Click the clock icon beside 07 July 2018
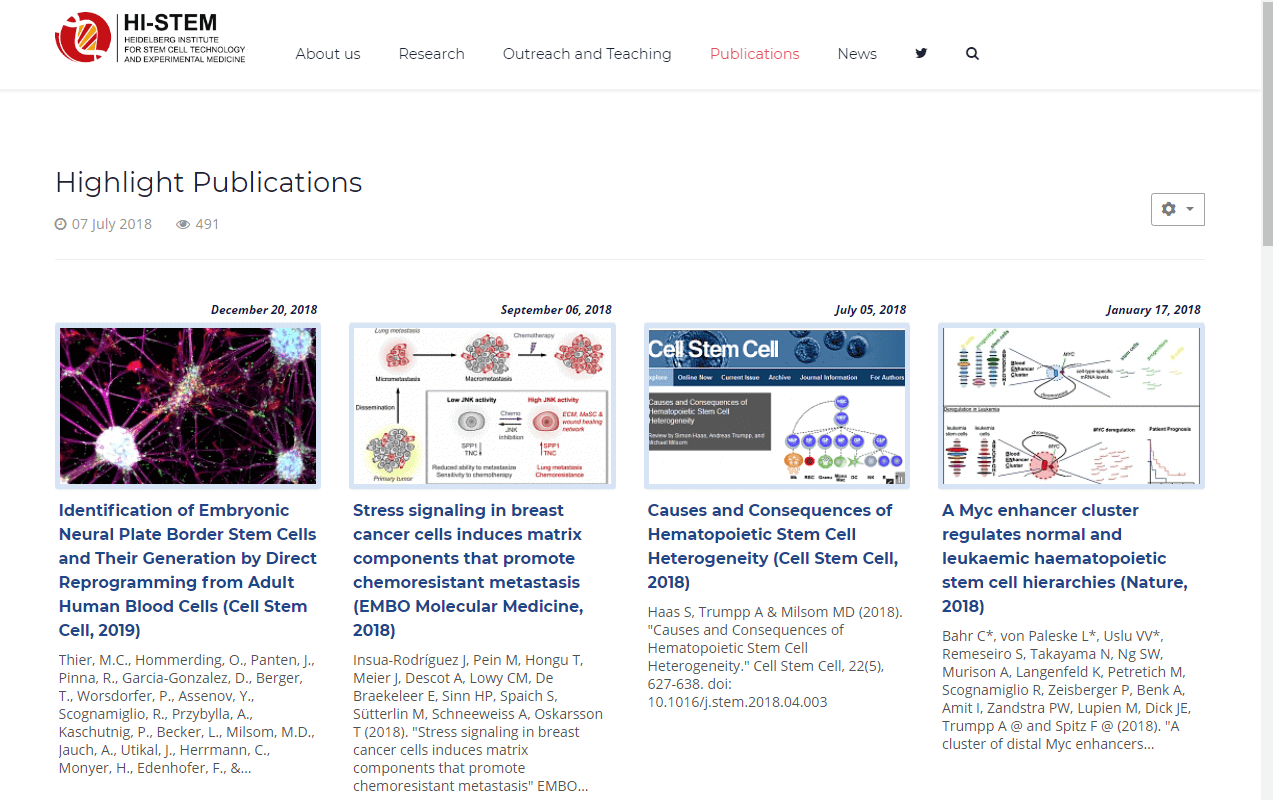 click(61, 224)
